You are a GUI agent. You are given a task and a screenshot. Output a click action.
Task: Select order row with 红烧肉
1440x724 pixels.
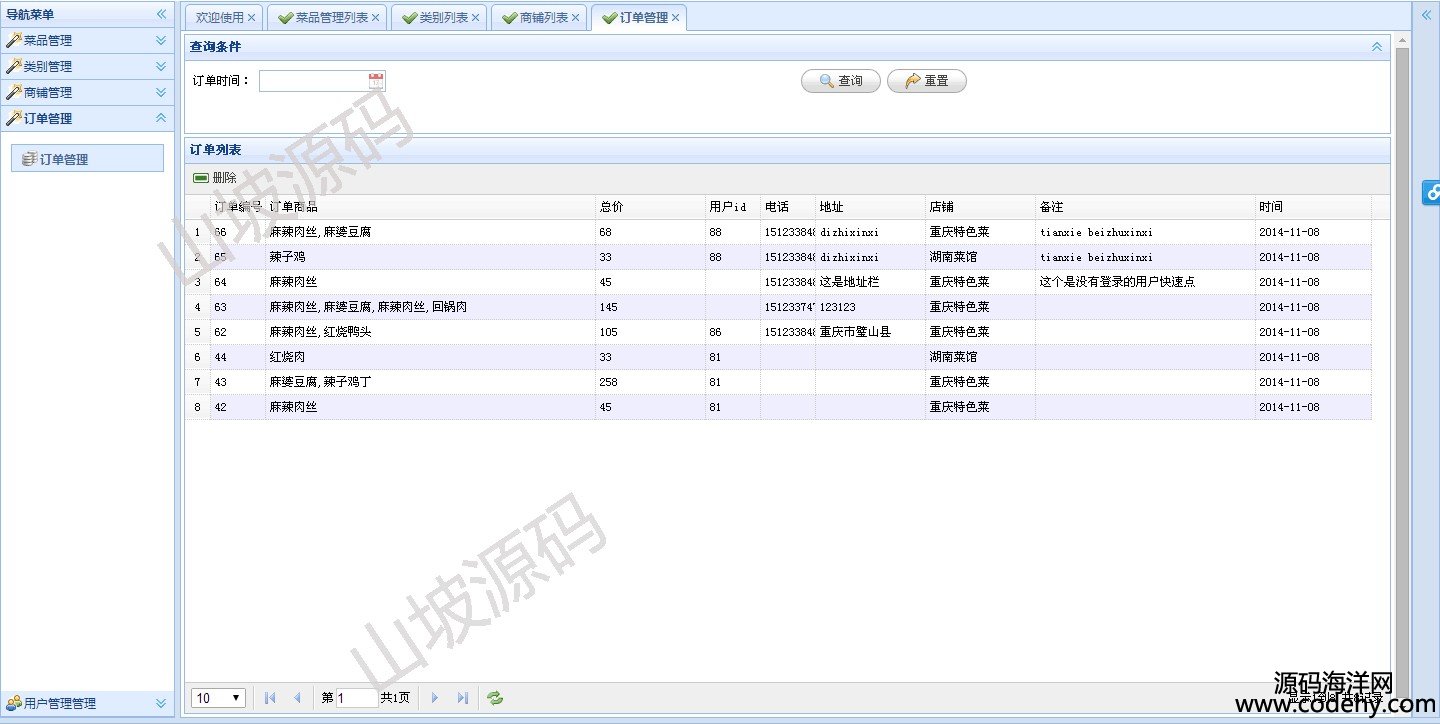pyautogui.click(x=778, y=357)
